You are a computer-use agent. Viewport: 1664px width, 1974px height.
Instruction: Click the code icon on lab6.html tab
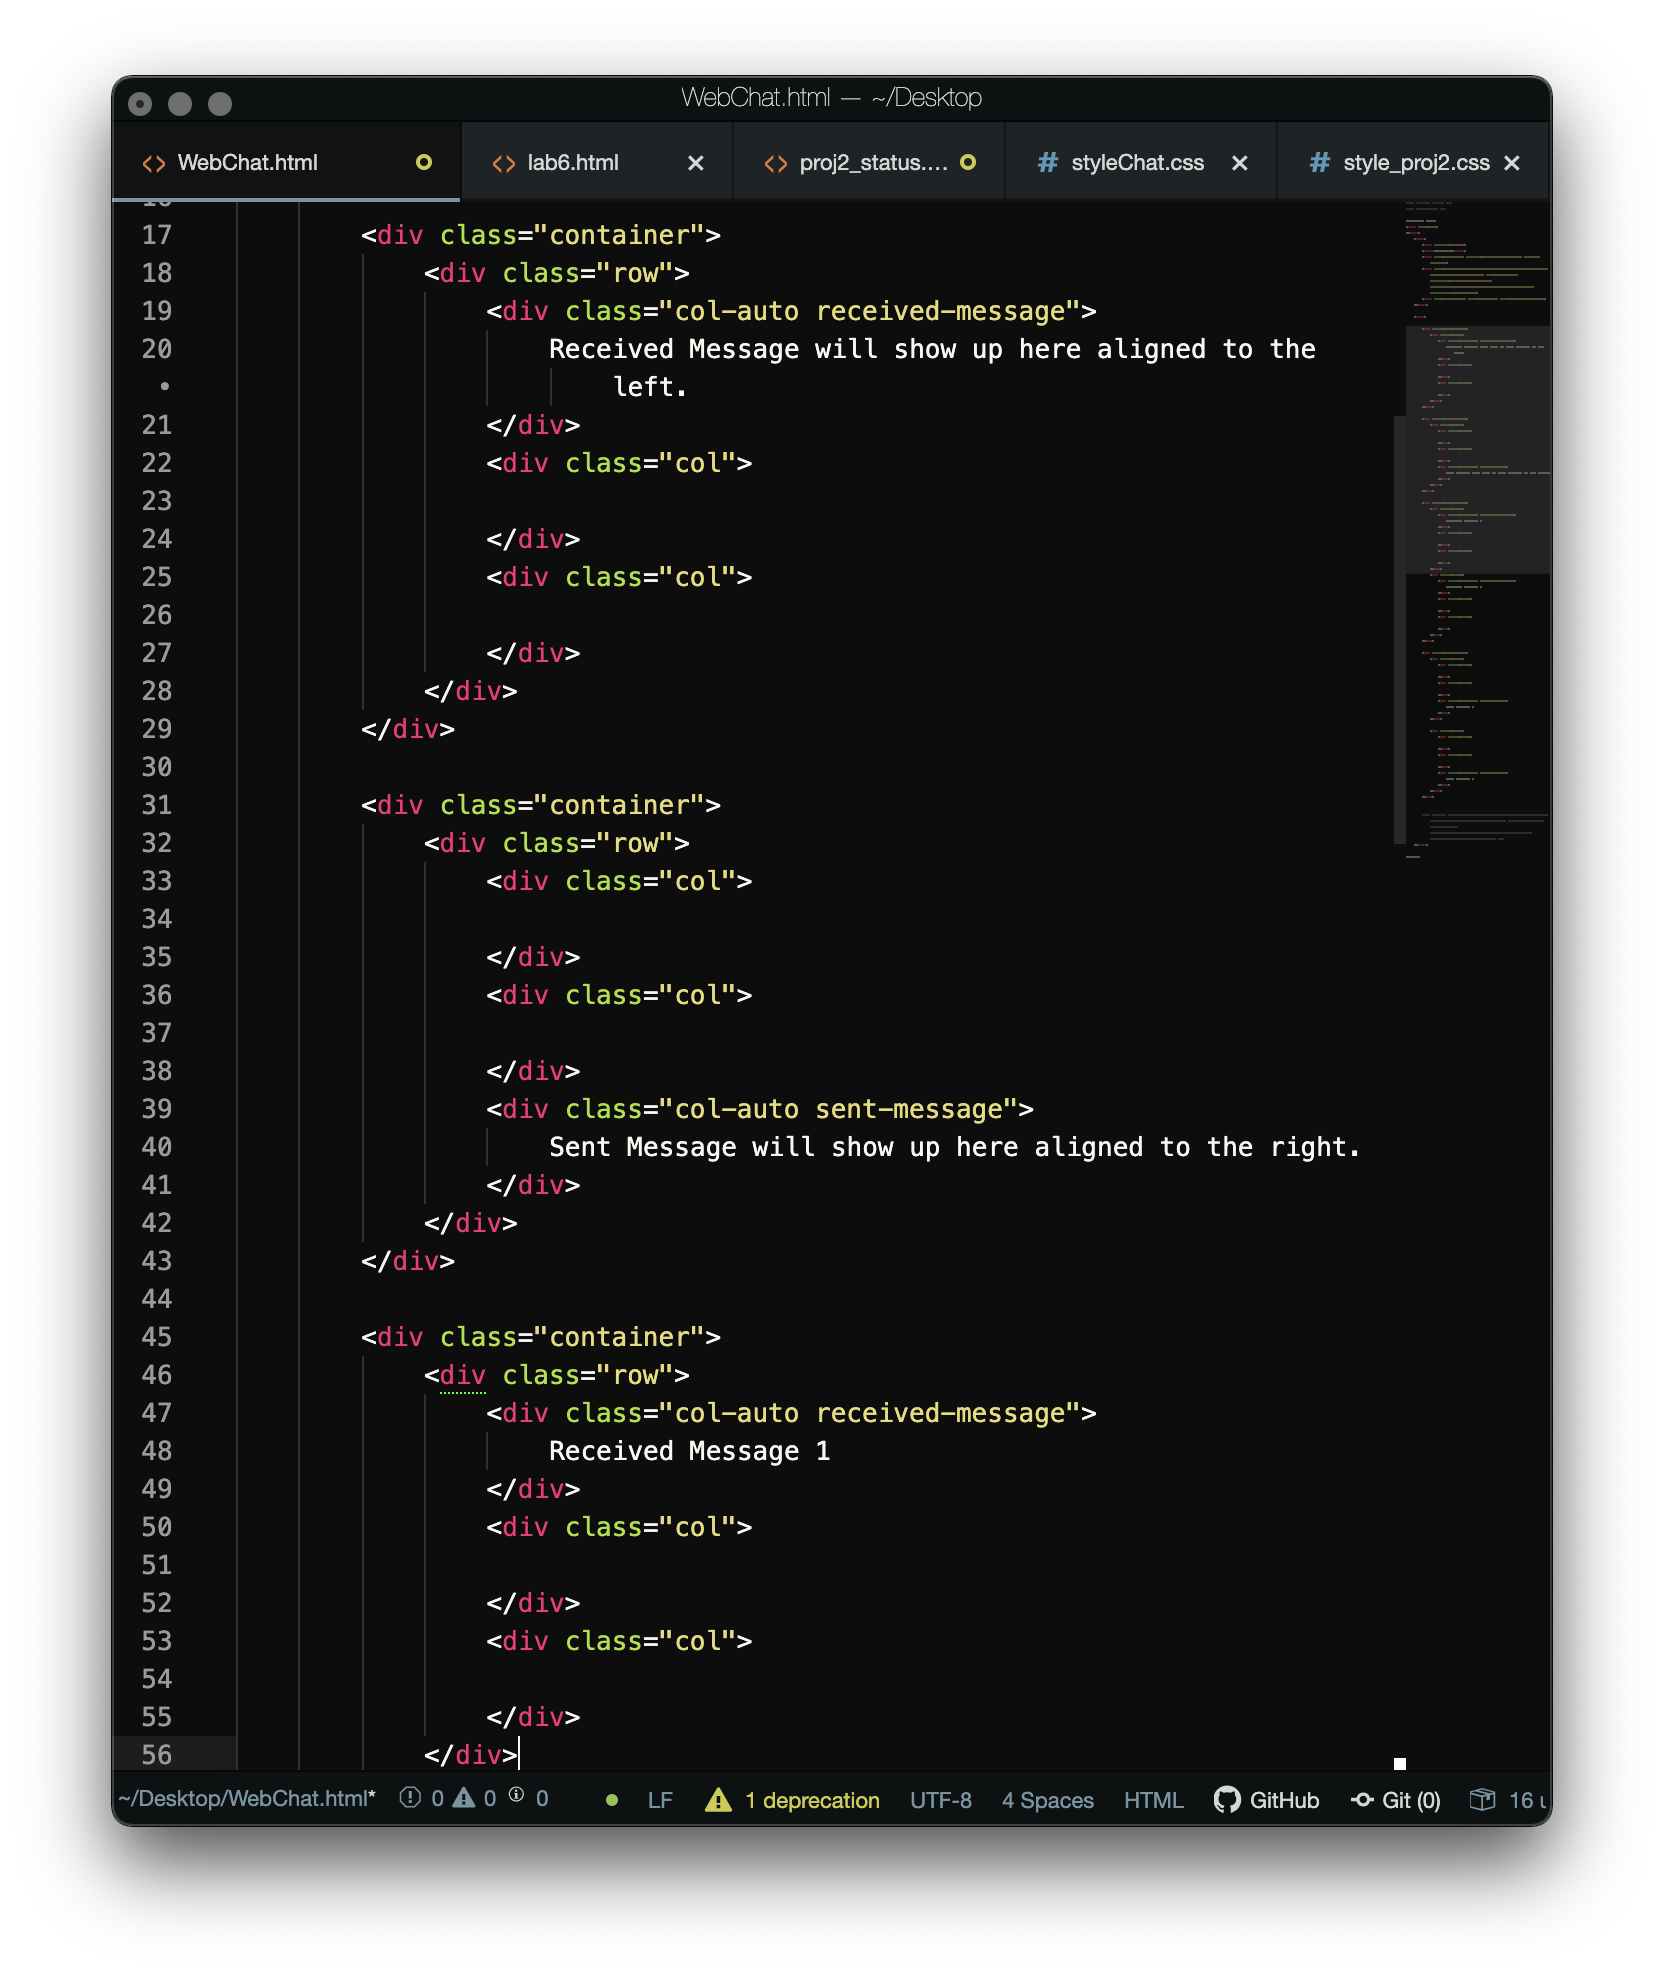click(504, 163)
